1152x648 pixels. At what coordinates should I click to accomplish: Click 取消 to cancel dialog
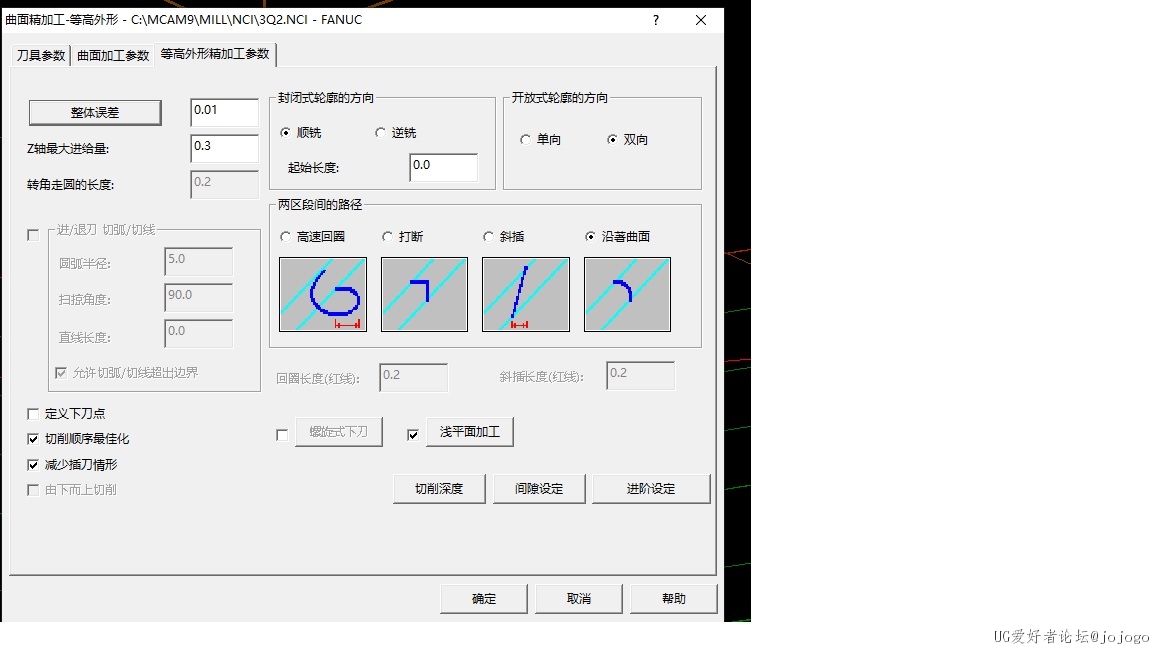click(579, 599)
